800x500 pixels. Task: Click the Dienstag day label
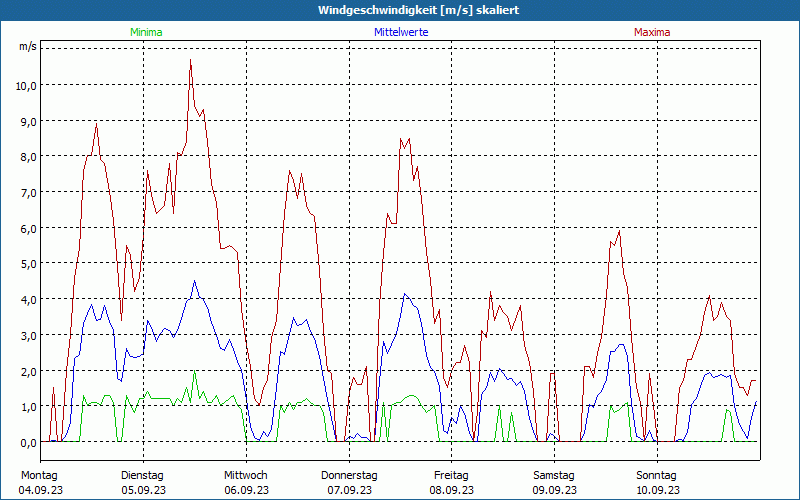142,476
